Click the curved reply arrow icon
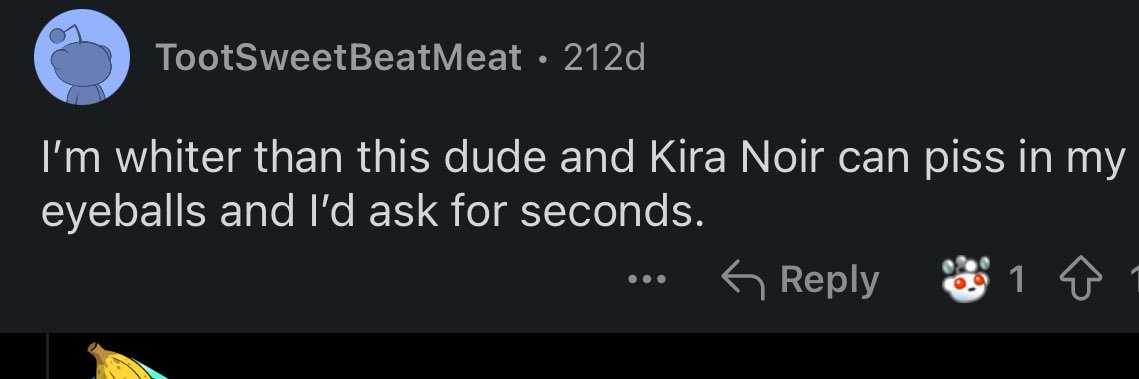 (x=744, y=280)
